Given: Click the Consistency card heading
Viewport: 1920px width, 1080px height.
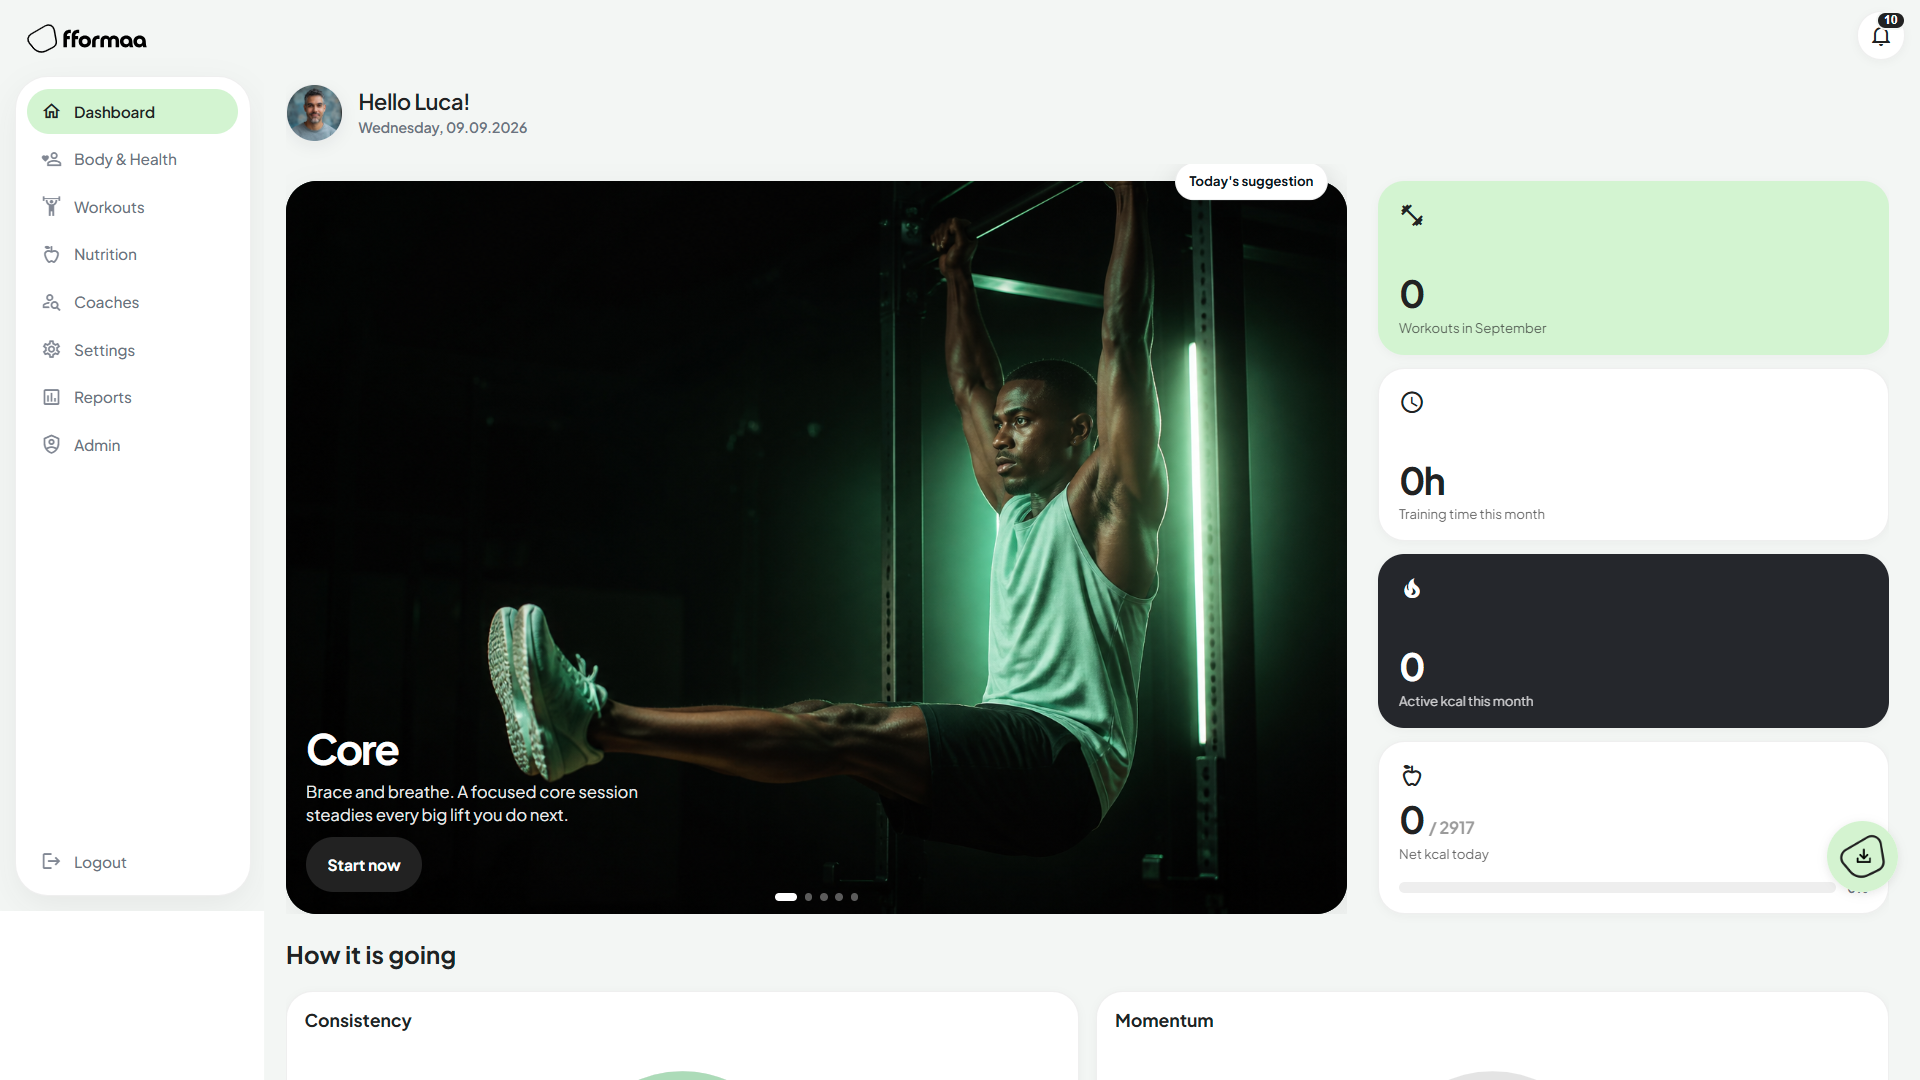Looking at the screenshot, I should pos(358,1021).
